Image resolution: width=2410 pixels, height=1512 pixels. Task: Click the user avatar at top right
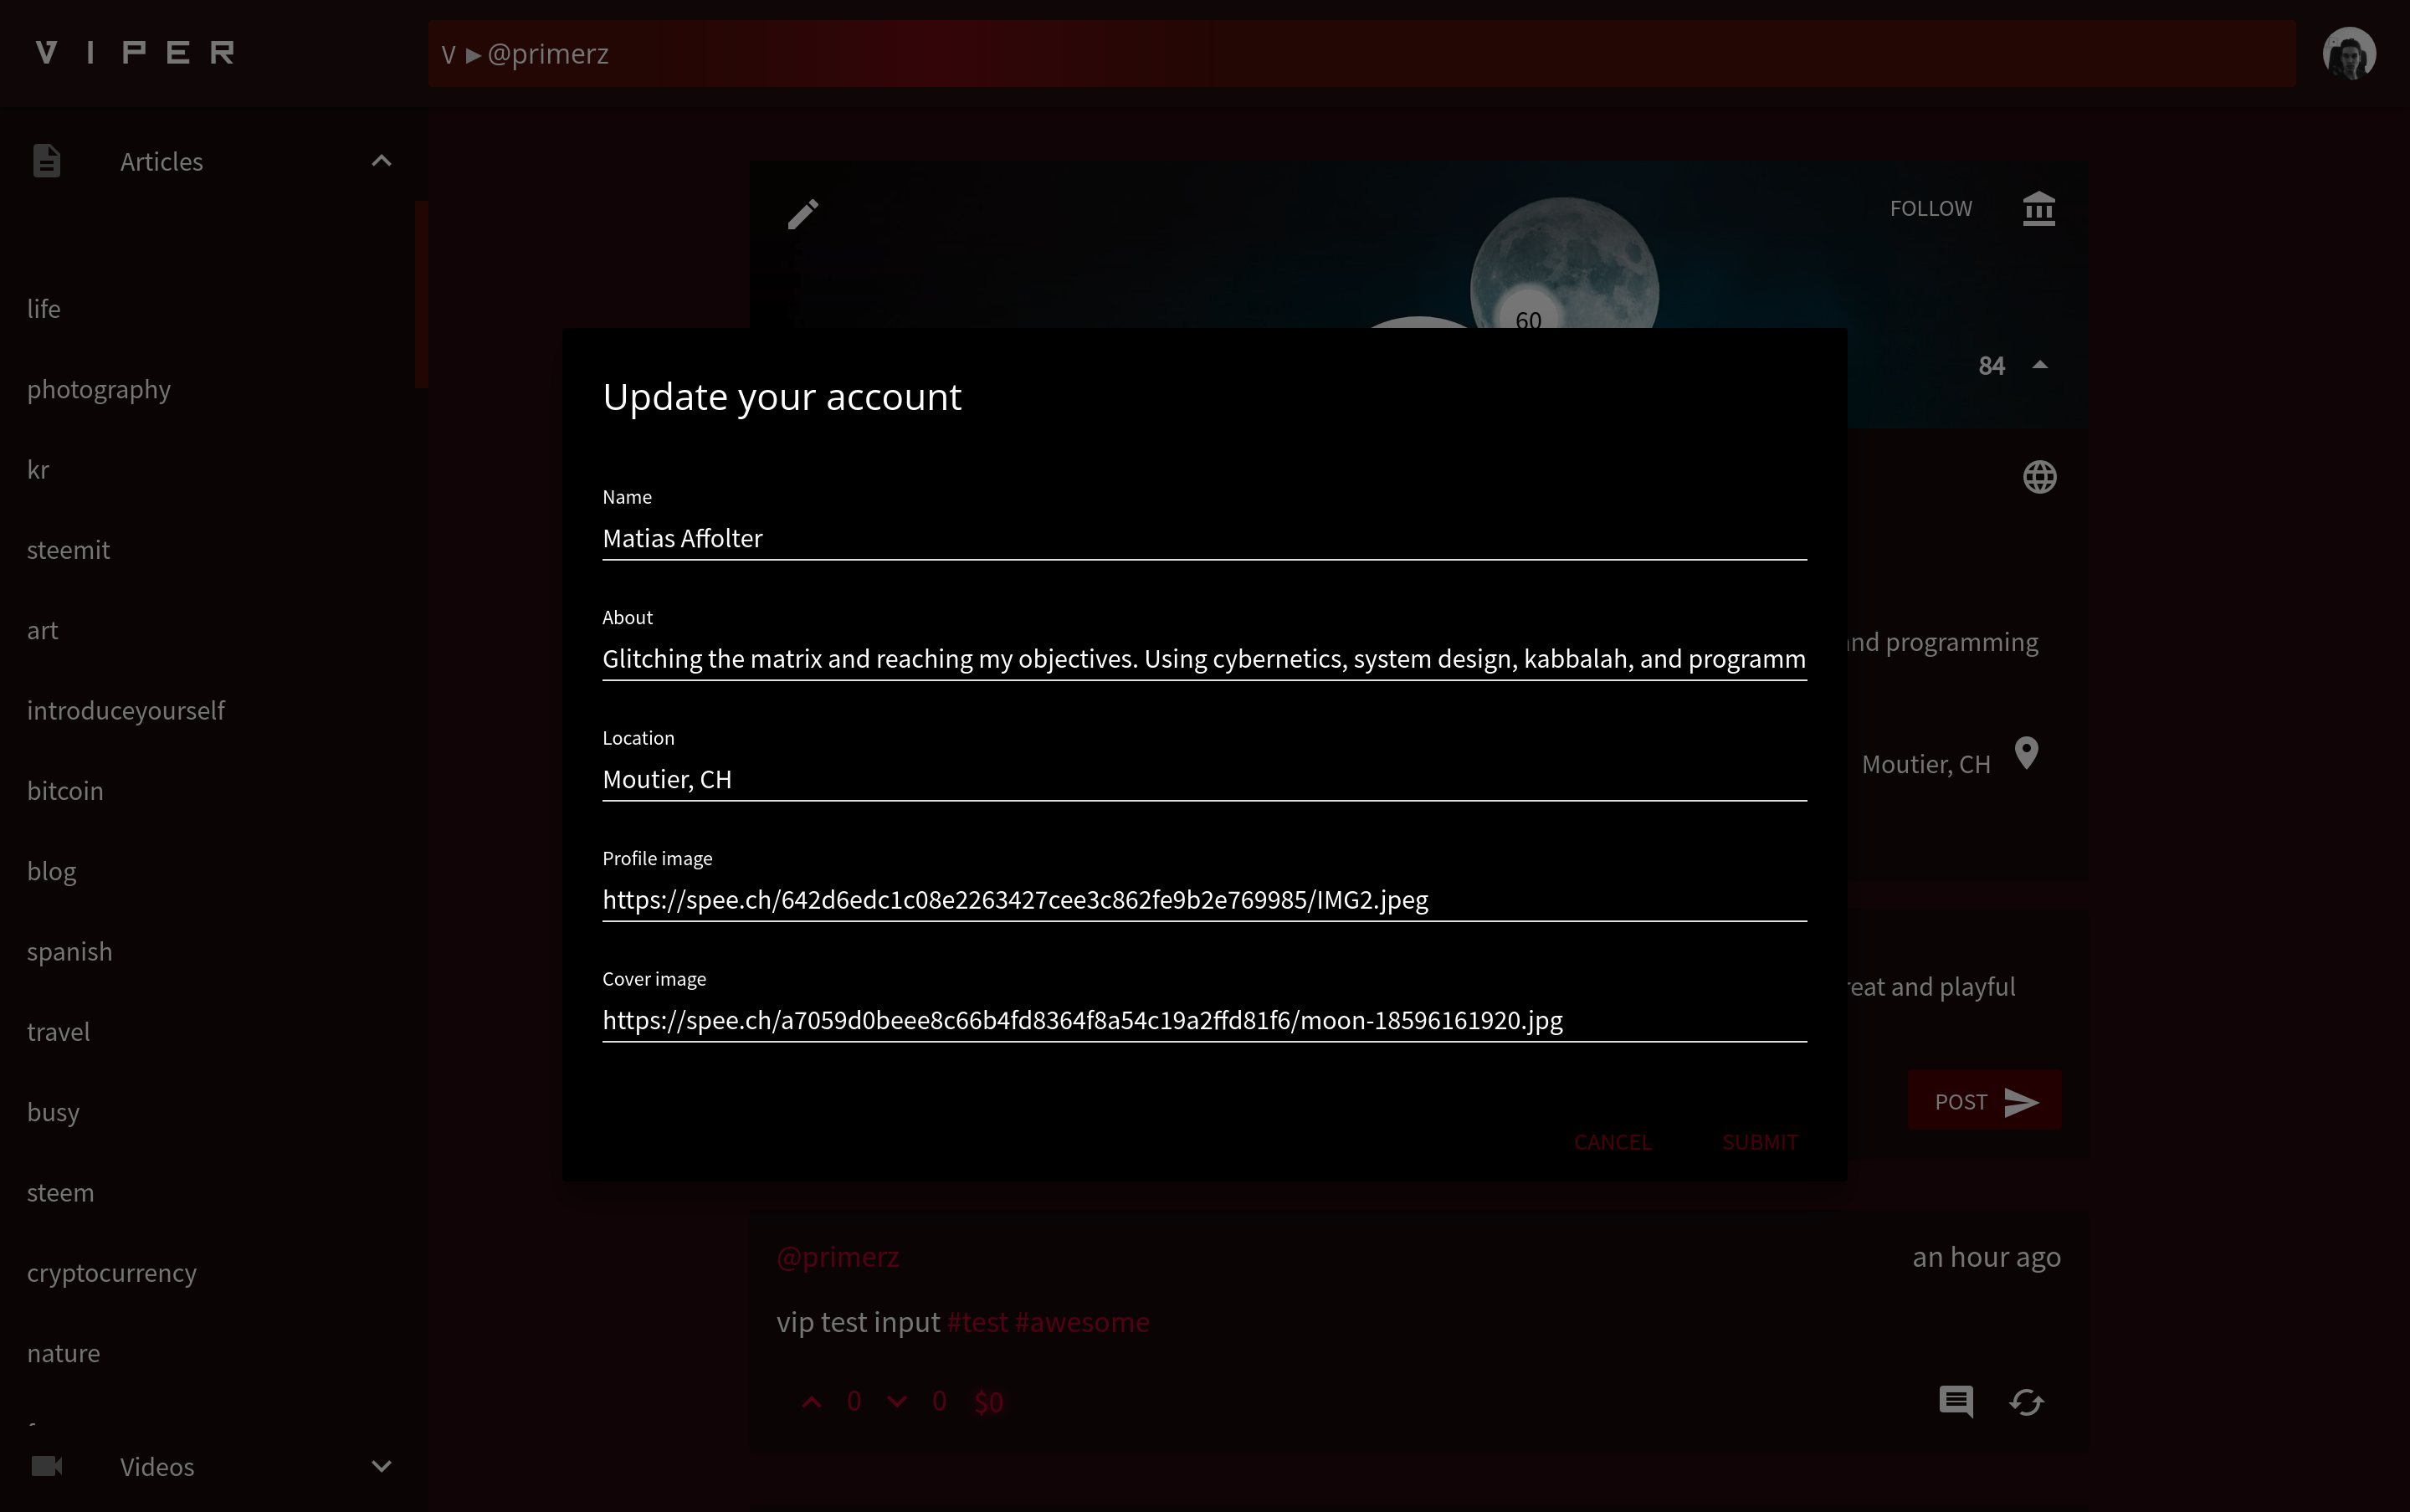tap(2349, 53)
